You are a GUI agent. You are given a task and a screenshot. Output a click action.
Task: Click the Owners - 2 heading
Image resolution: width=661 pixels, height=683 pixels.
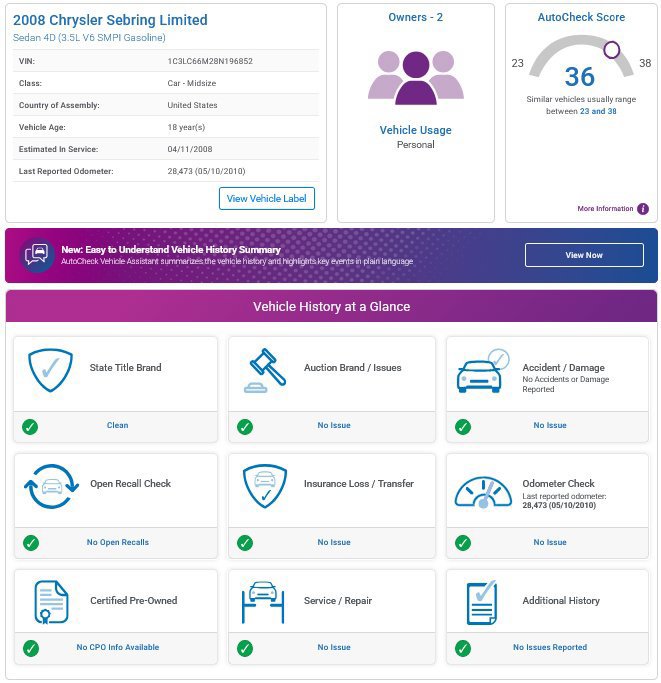click(416, 17)
